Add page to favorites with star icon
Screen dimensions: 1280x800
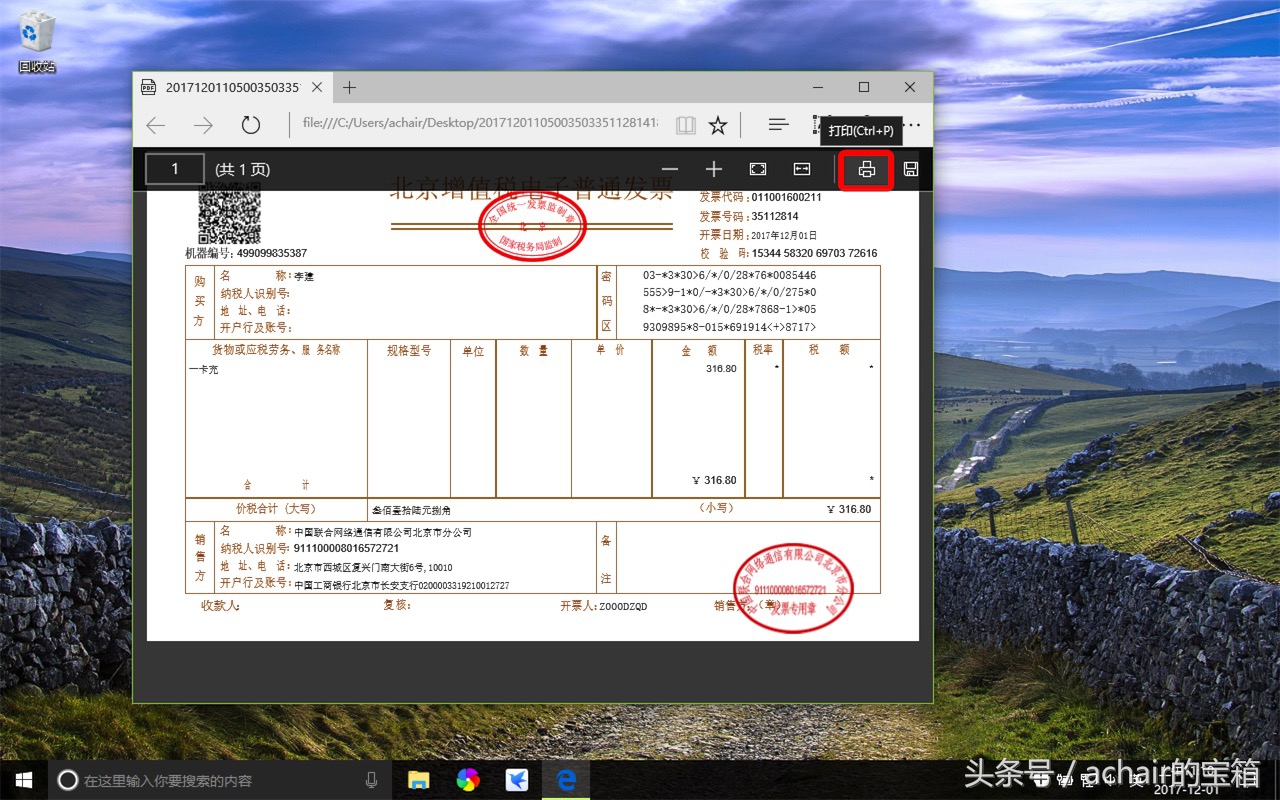[717, 125]
